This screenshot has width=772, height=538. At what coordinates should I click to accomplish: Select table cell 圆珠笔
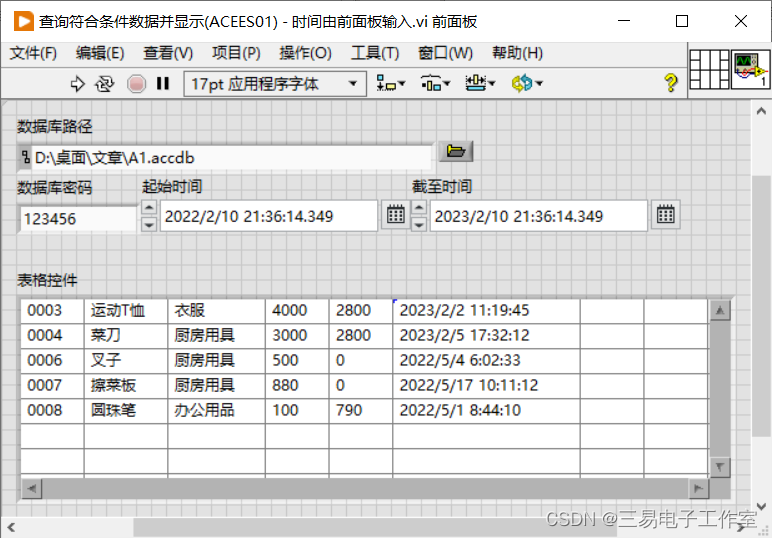click(126, 411)
